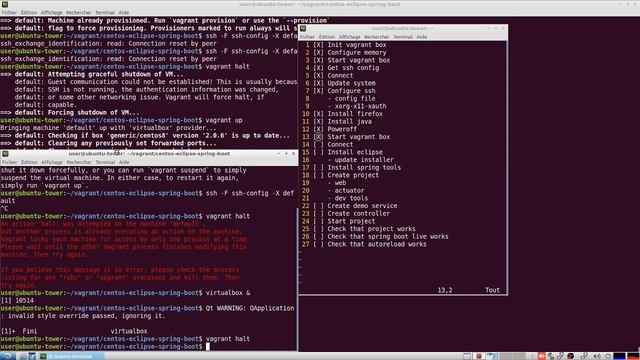This screenshot has height=360, width=640.
Task: Click the terminal prompt cursor in lower-left window
Action: point(208,347)
